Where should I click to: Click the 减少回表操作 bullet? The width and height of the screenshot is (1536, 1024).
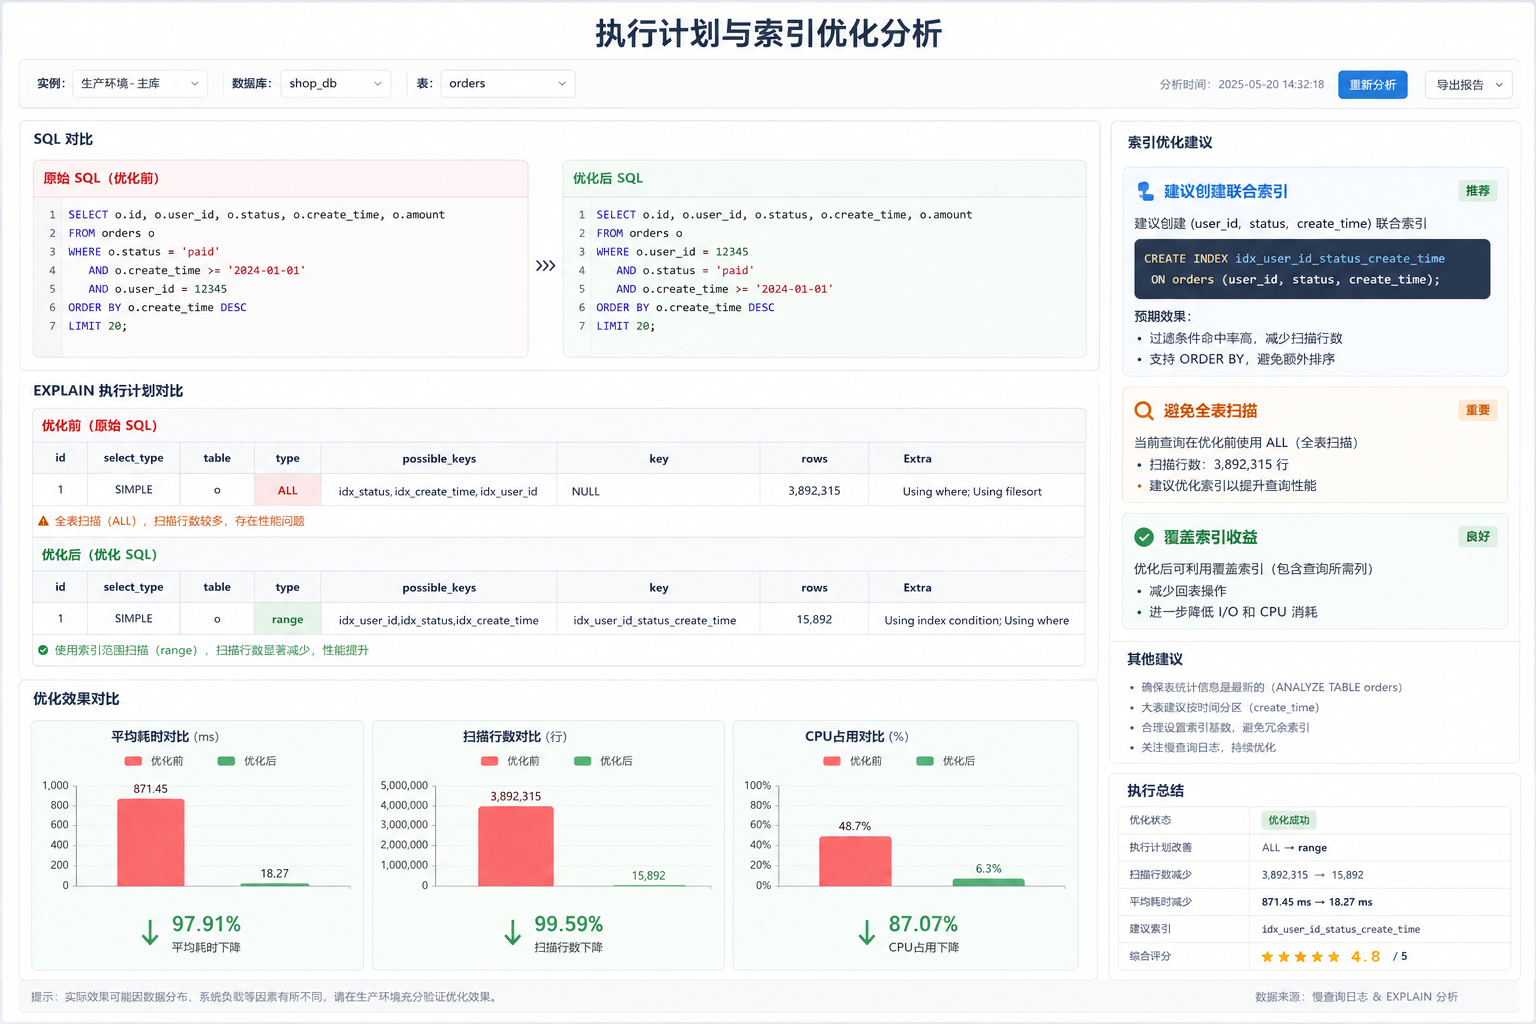(1187, 590)
